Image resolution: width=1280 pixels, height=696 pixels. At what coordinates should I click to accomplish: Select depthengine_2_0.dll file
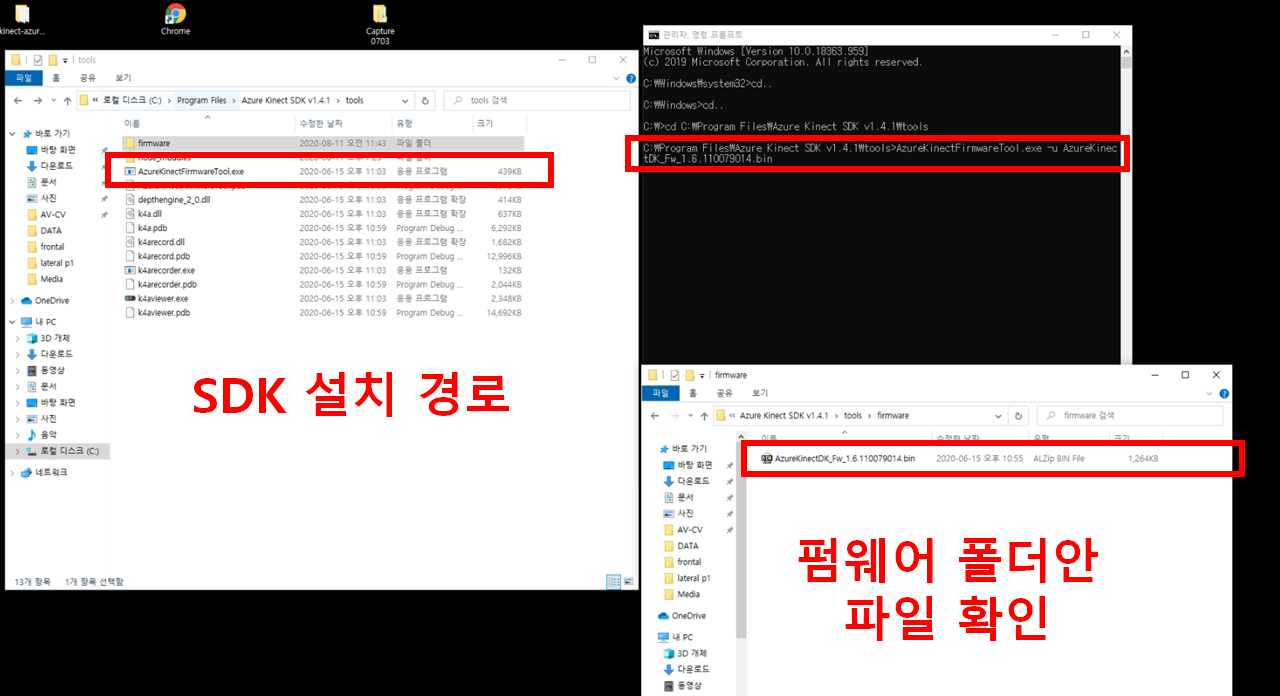click(322, 199)
